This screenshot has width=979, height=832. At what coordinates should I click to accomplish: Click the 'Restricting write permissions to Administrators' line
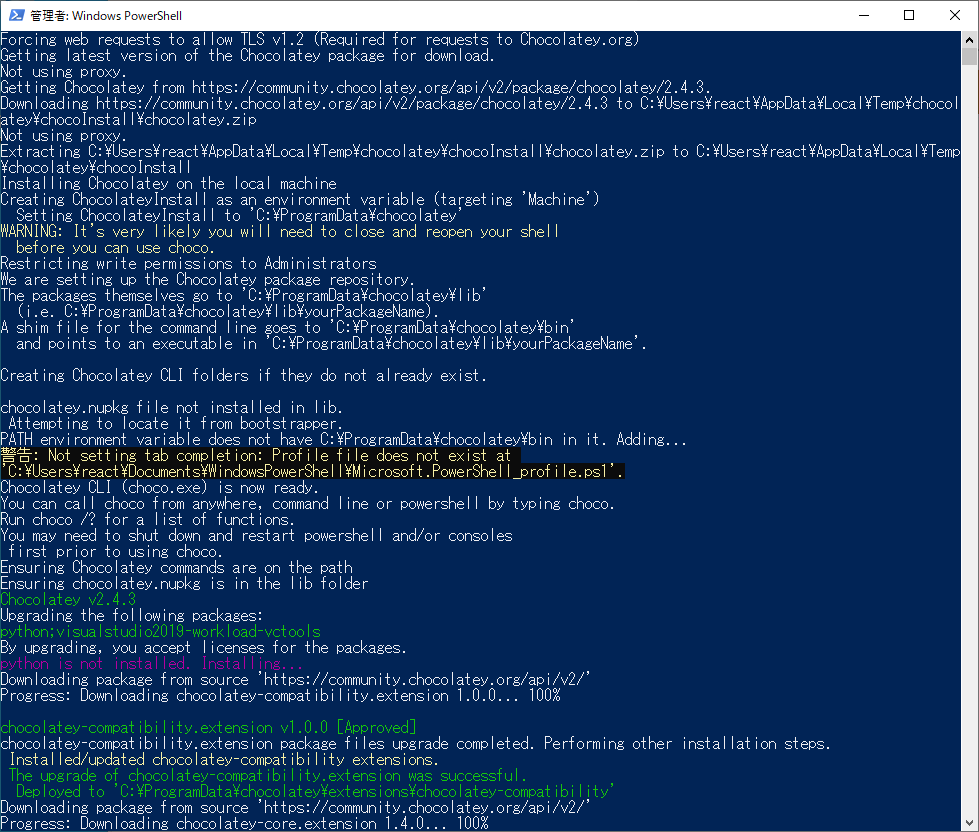pyautogui.click(x=189, y=263)
